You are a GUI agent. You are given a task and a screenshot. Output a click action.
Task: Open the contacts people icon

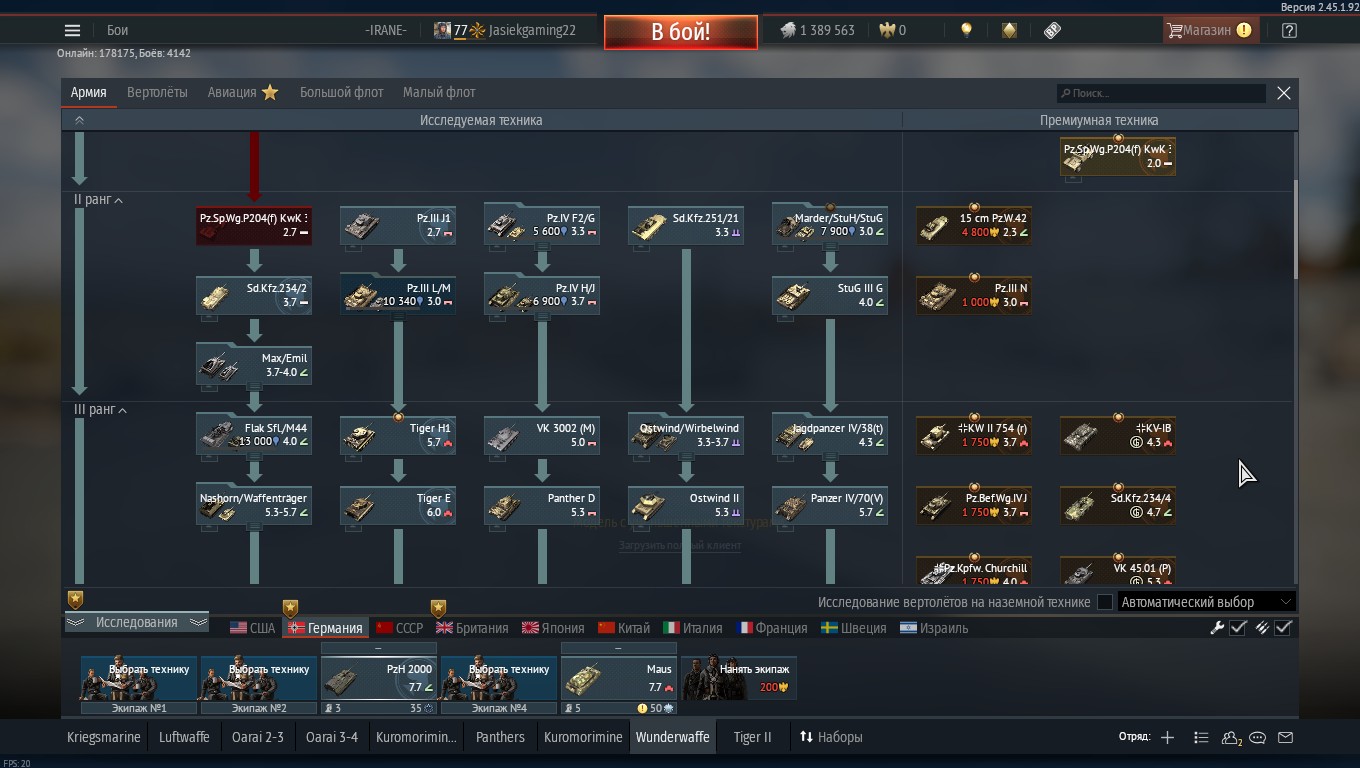pos(1231,738)
